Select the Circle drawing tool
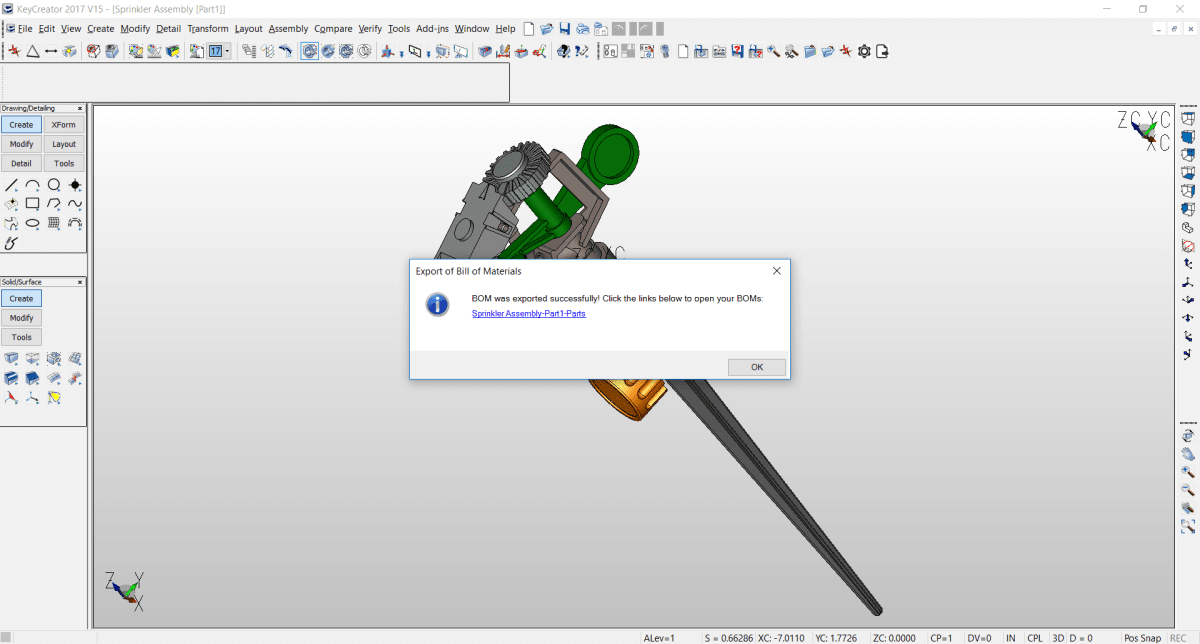Image resolution: width=1200 pixels, height=644 pixels. coord(54,185)
